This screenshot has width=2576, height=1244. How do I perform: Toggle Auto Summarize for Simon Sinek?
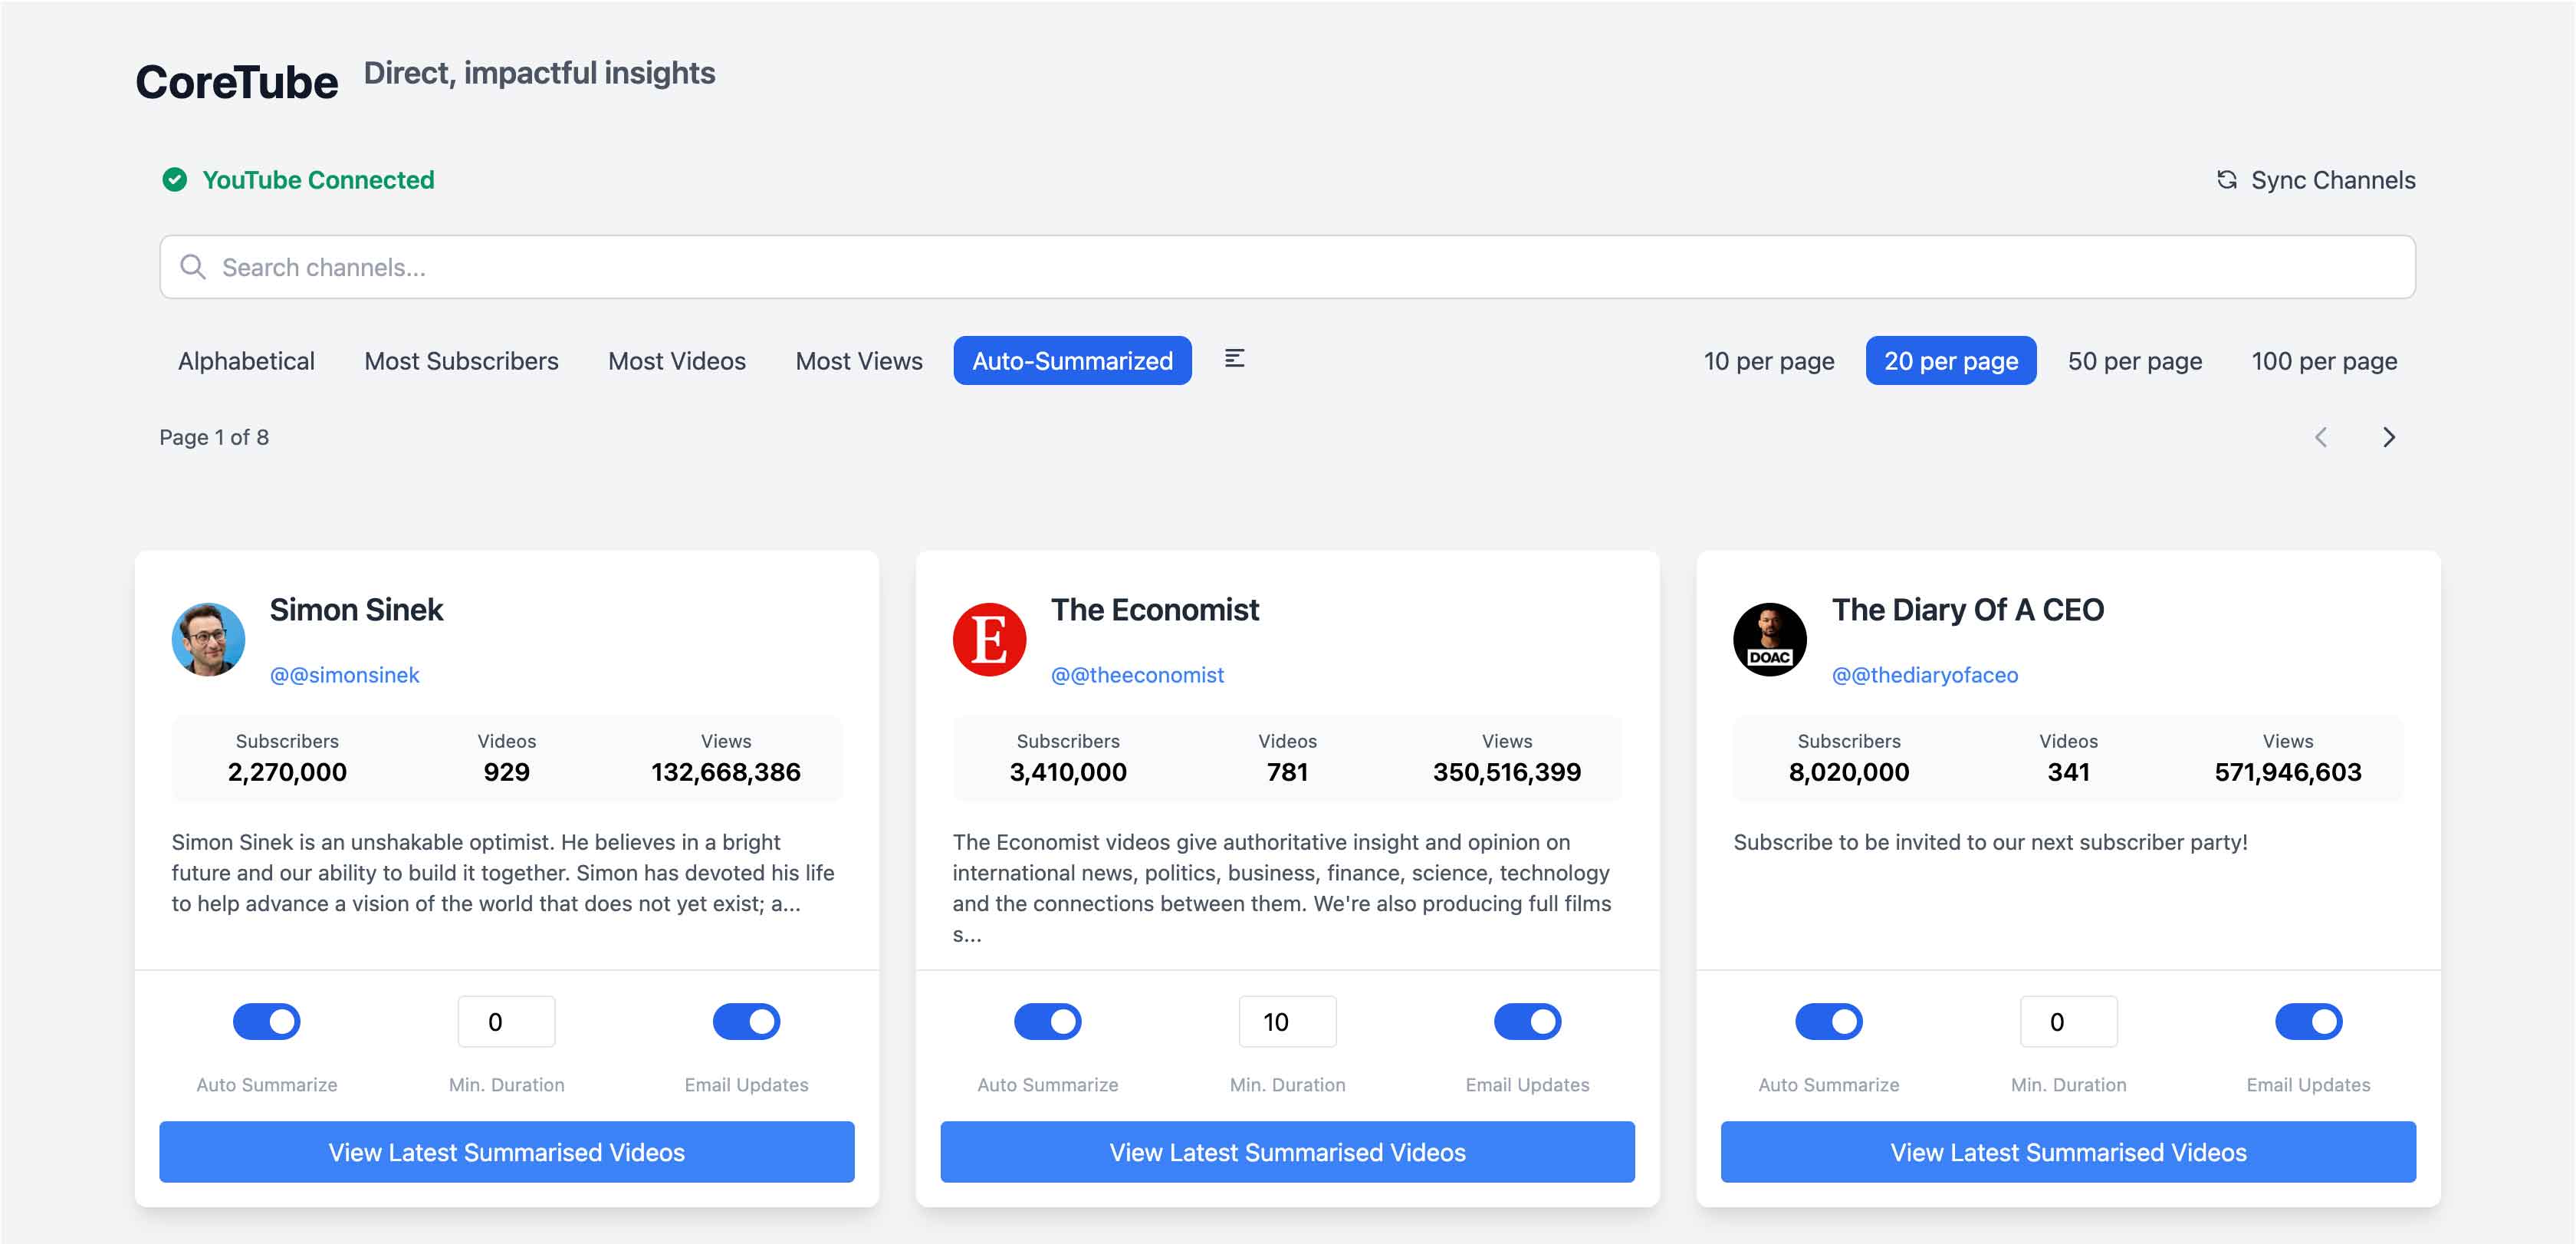click(x=266, y=1022)
